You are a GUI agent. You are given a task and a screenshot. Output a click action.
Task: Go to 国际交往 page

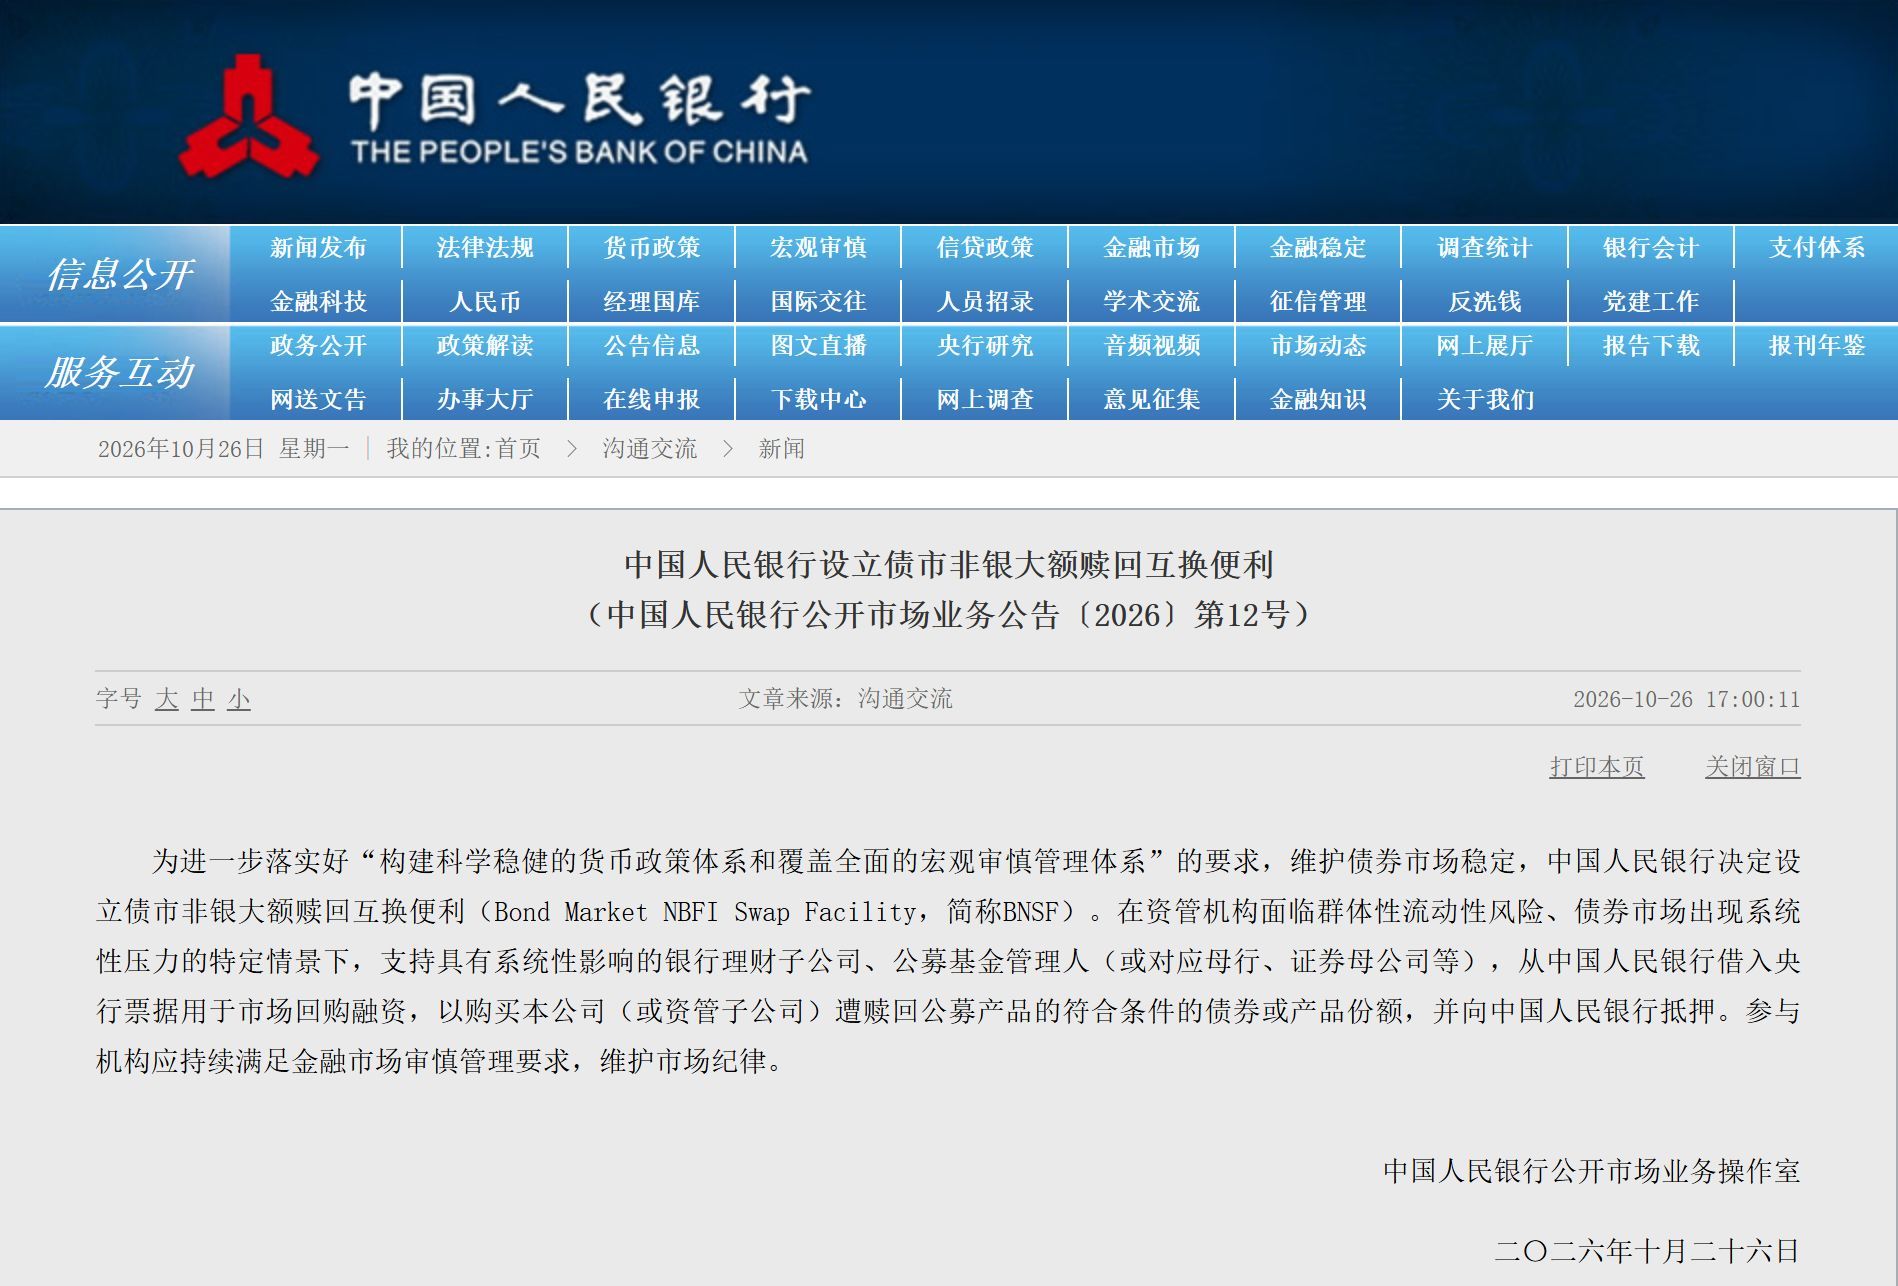tap(818, 301)
